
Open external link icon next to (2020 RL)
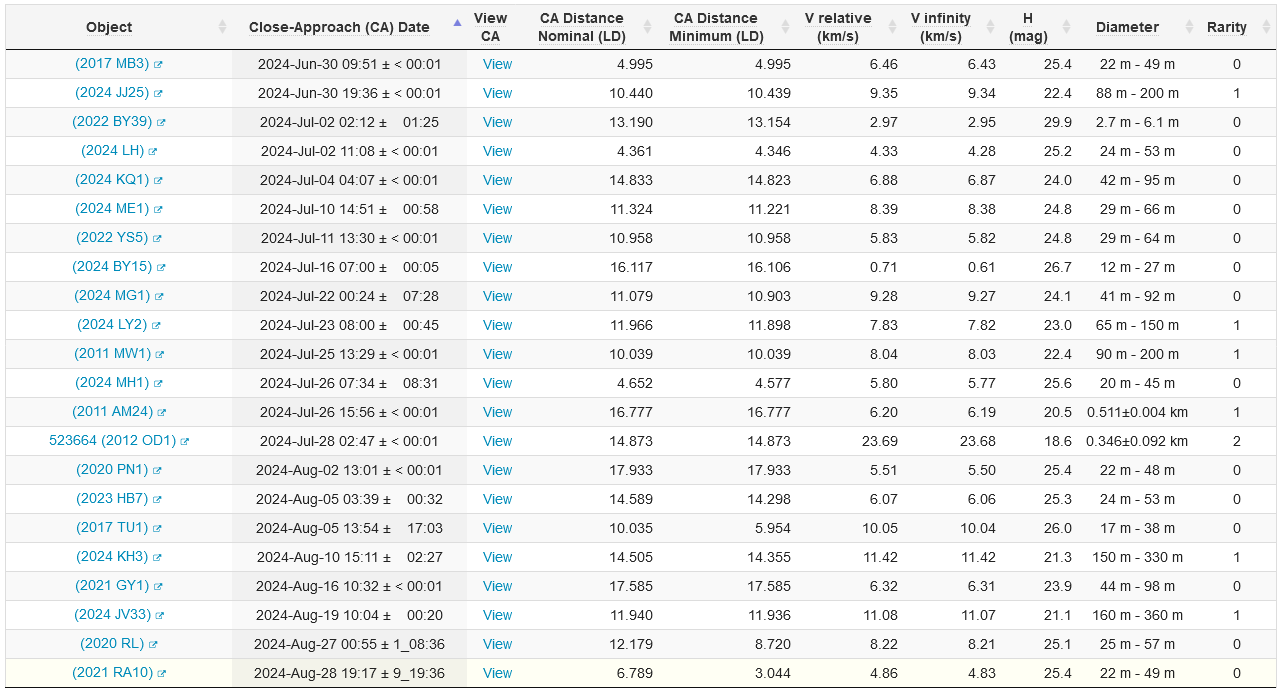pyautogui.click(x=153, y=644)
